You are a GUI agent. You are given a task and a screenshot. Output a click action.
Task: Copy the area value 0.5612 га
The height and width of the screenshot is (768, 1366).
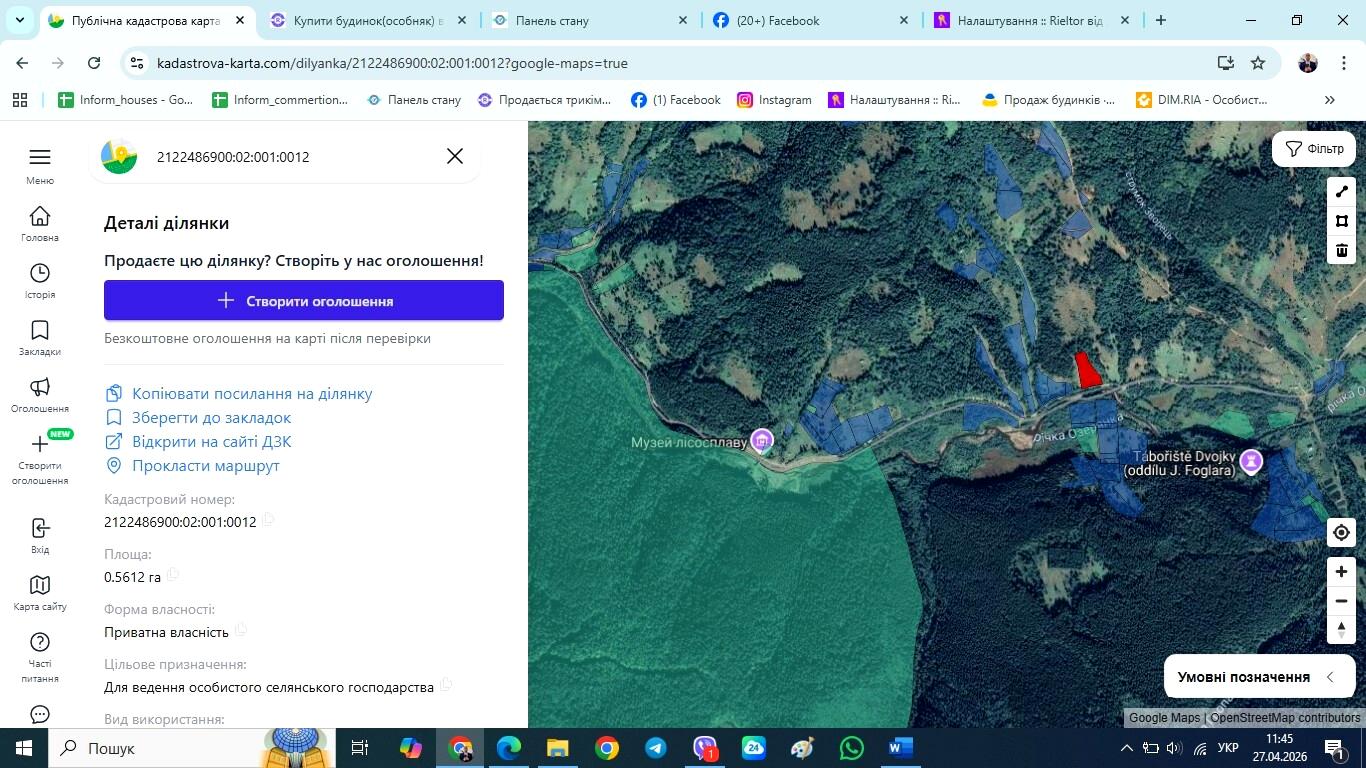point(173,575)
